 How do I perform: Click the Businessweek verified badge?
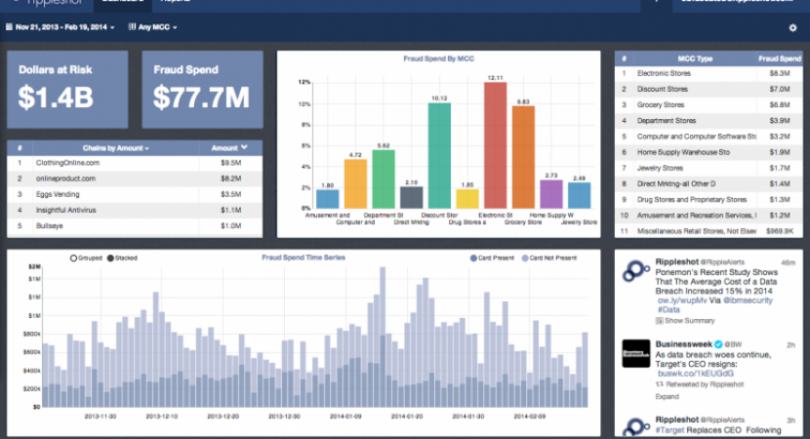718,344
